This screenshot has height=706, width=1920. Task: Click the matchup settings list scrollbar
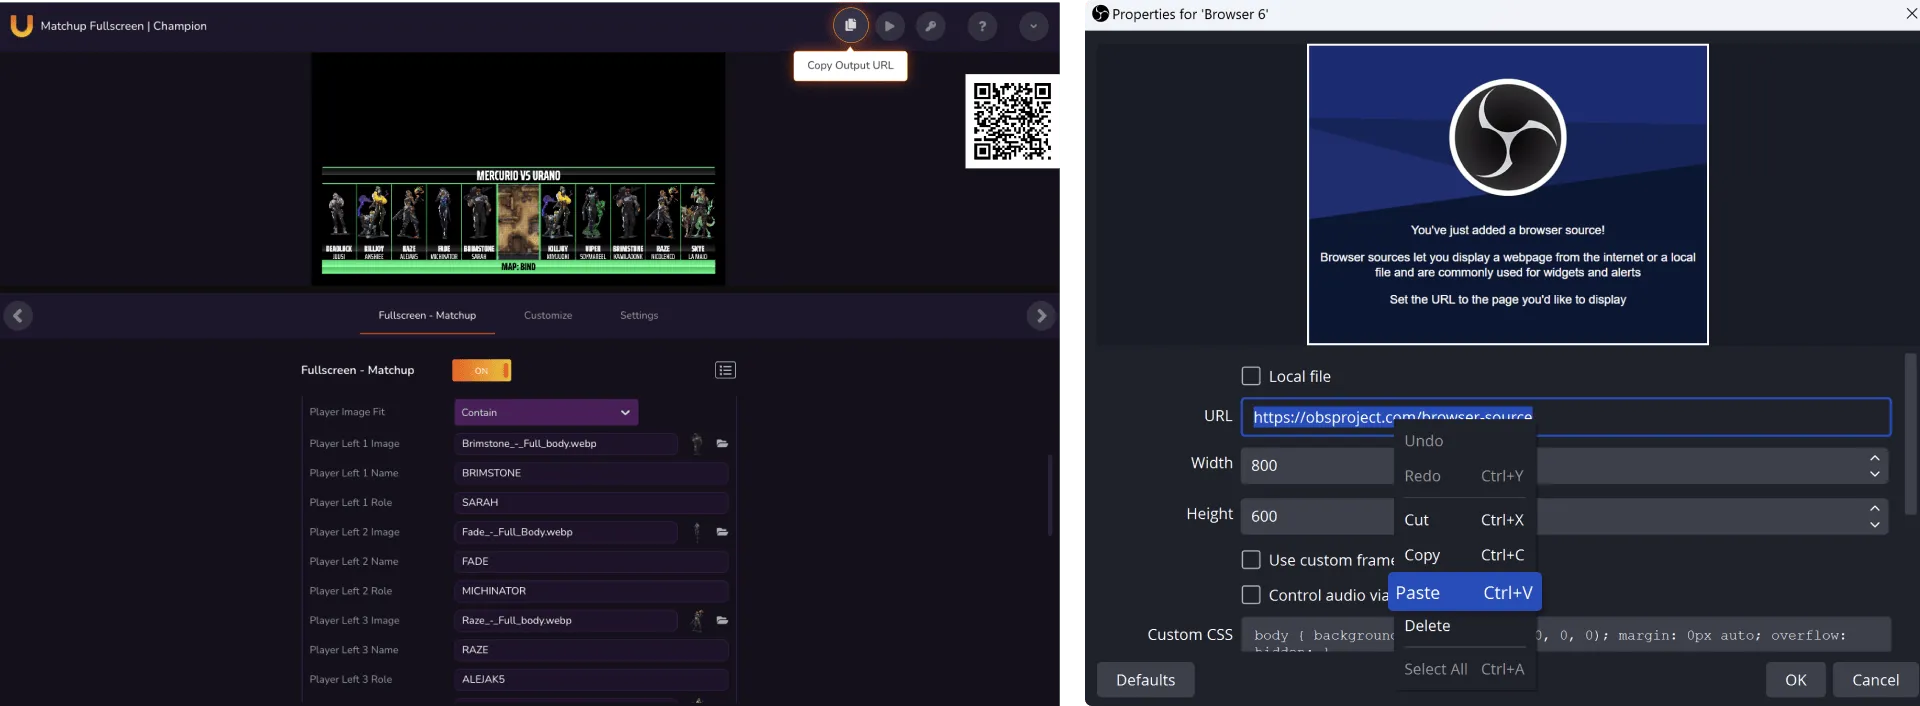(x=1049, y=496)
